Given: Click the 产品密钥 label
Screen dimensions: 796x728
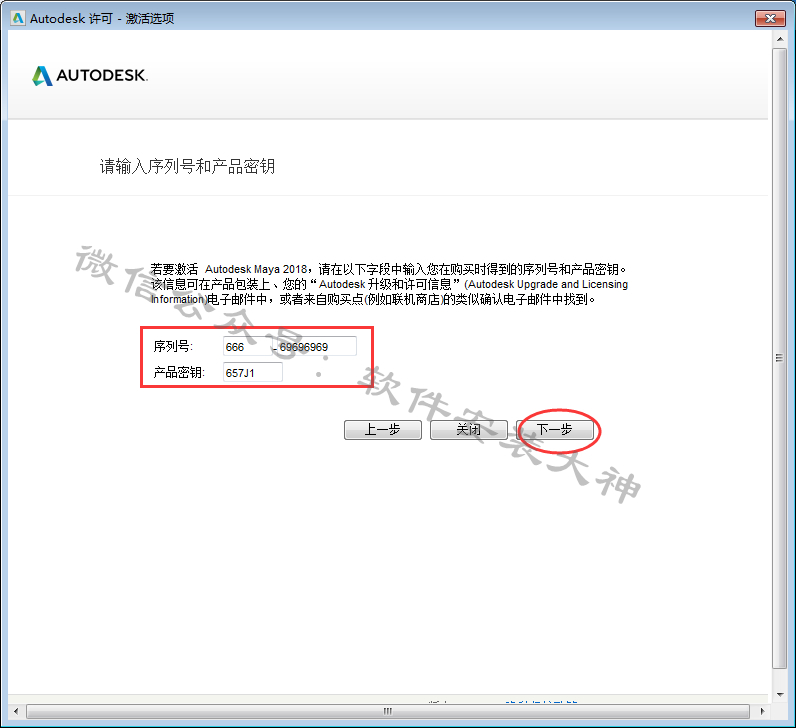Looking at the screenshot, I should 179,373.
